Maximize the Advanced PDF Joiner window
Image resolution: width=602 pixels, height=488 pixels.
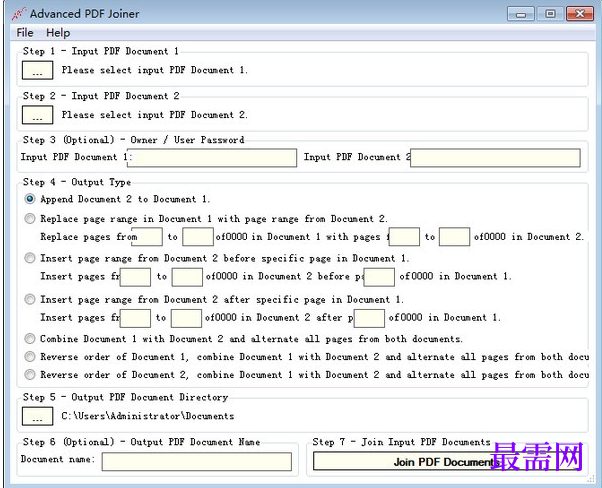coord(550,14)
